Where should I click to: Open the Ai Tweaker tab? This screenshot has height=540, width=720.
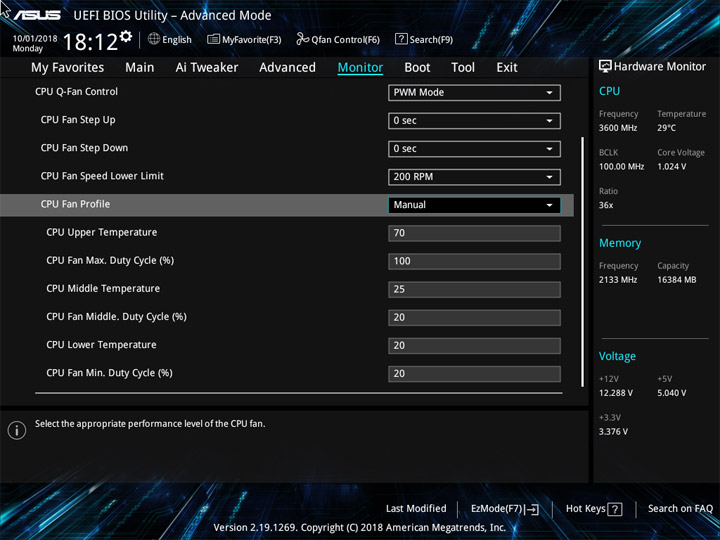[x=207, y=68]
